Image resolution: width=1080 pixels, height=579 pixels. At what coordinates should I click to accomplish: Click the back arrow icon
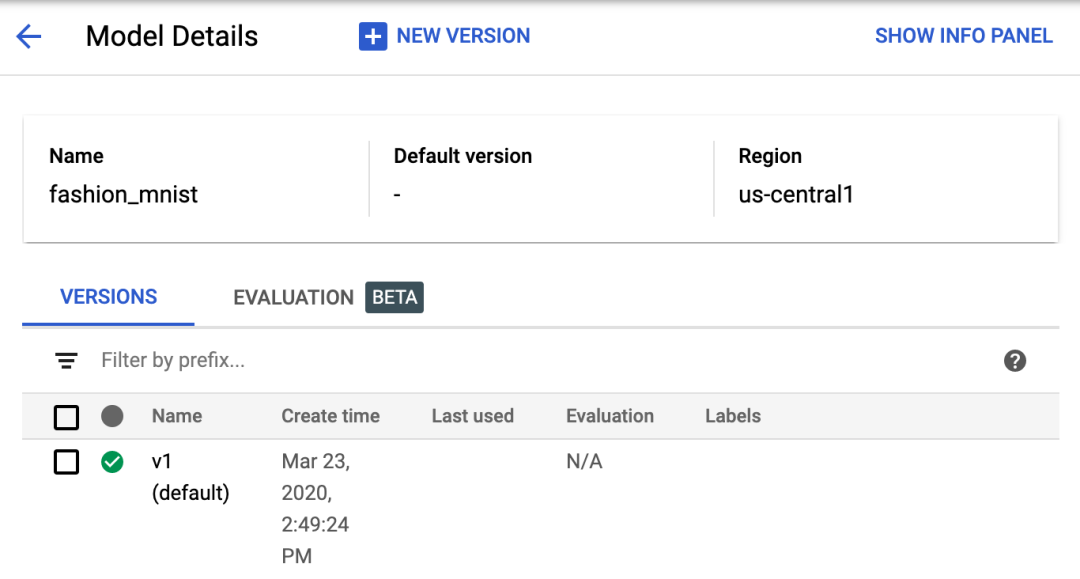[29, 37]
